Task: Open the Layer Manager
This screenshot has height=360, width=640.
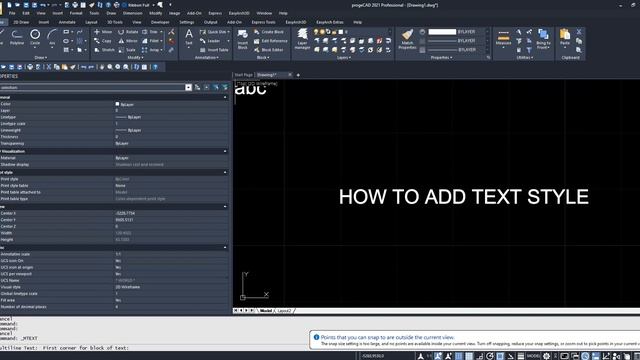Action: point(302,39)
